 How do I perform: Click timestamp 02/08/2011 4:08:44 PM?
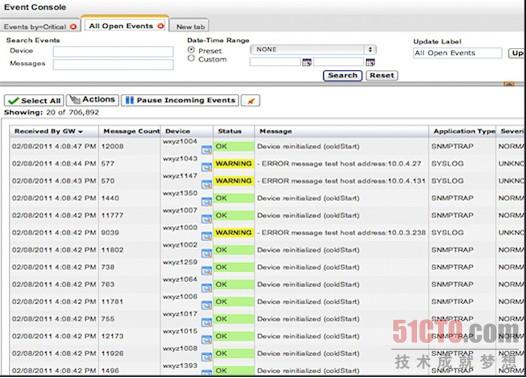(54, 164)
